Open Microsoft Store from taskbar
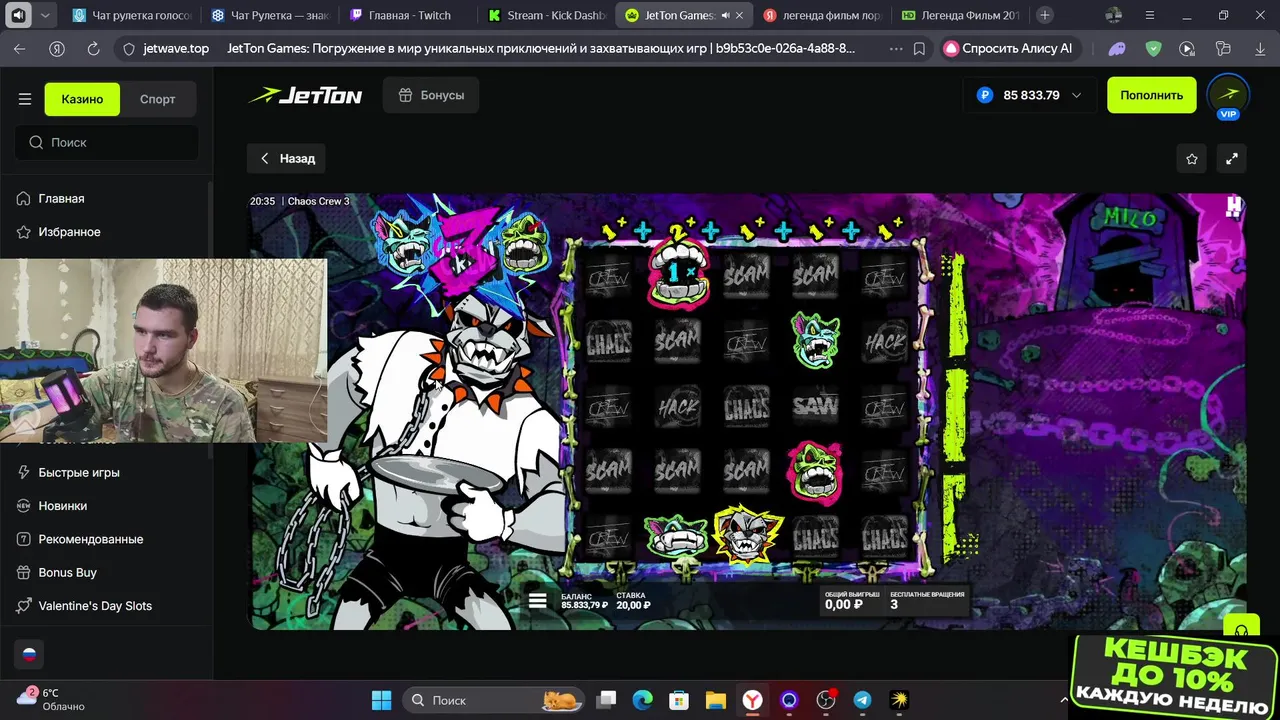This screenshot has width=1280, height=720. tap(679, 700)
